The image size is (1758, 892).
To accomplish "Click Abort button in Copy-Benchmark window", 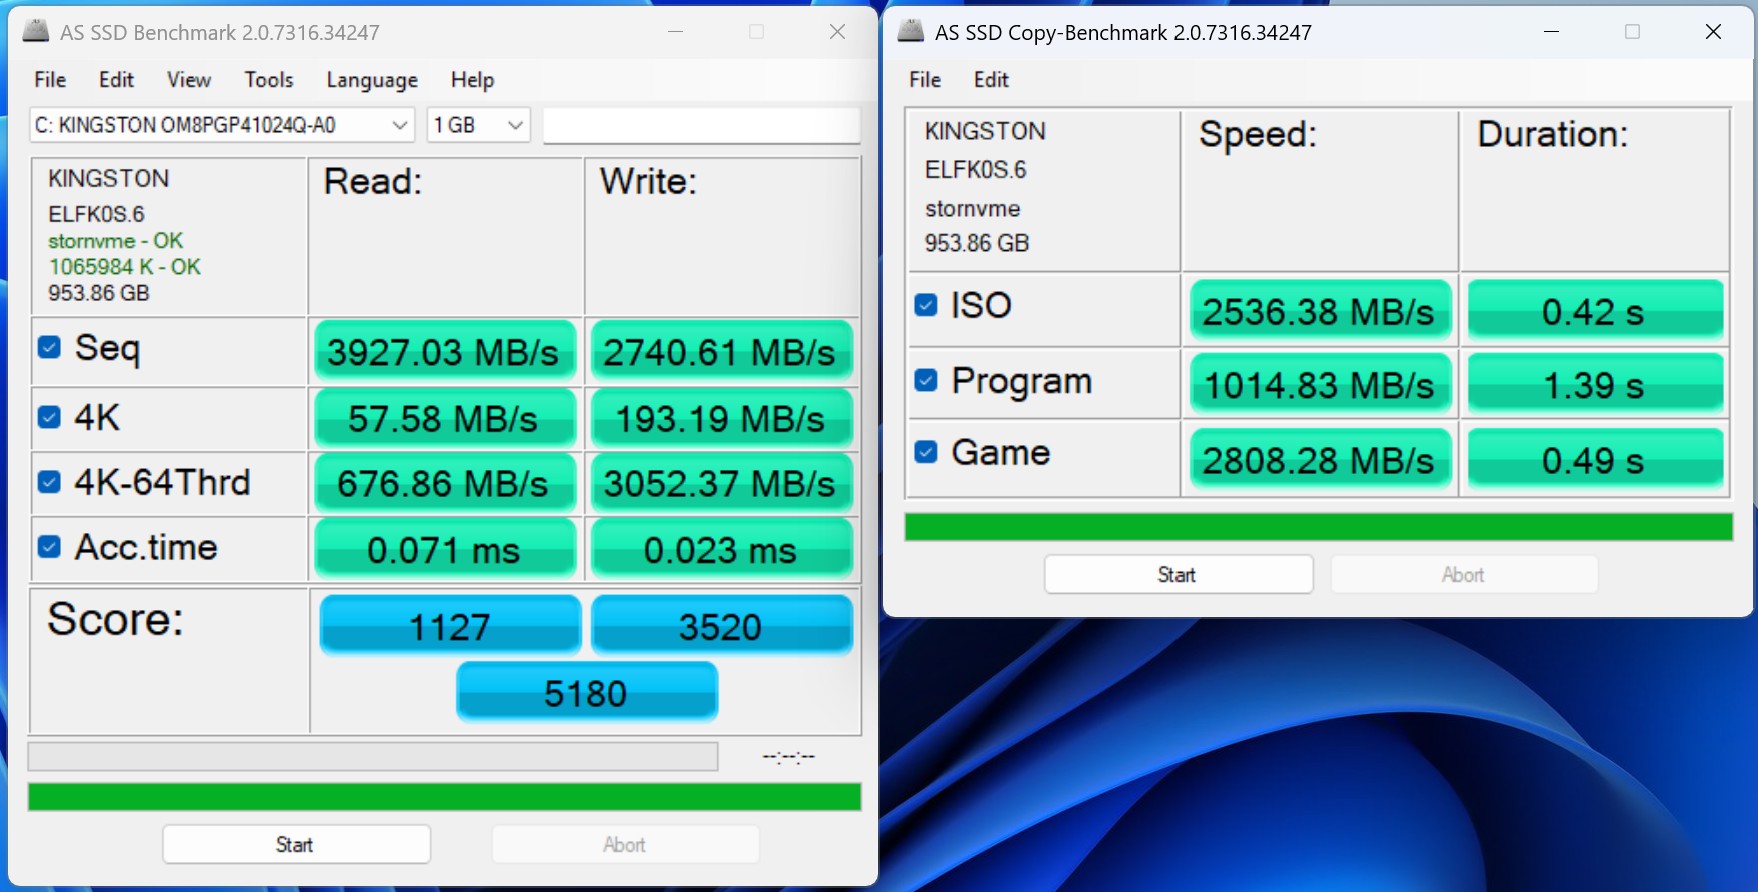I will click(x=1463, y=575).
